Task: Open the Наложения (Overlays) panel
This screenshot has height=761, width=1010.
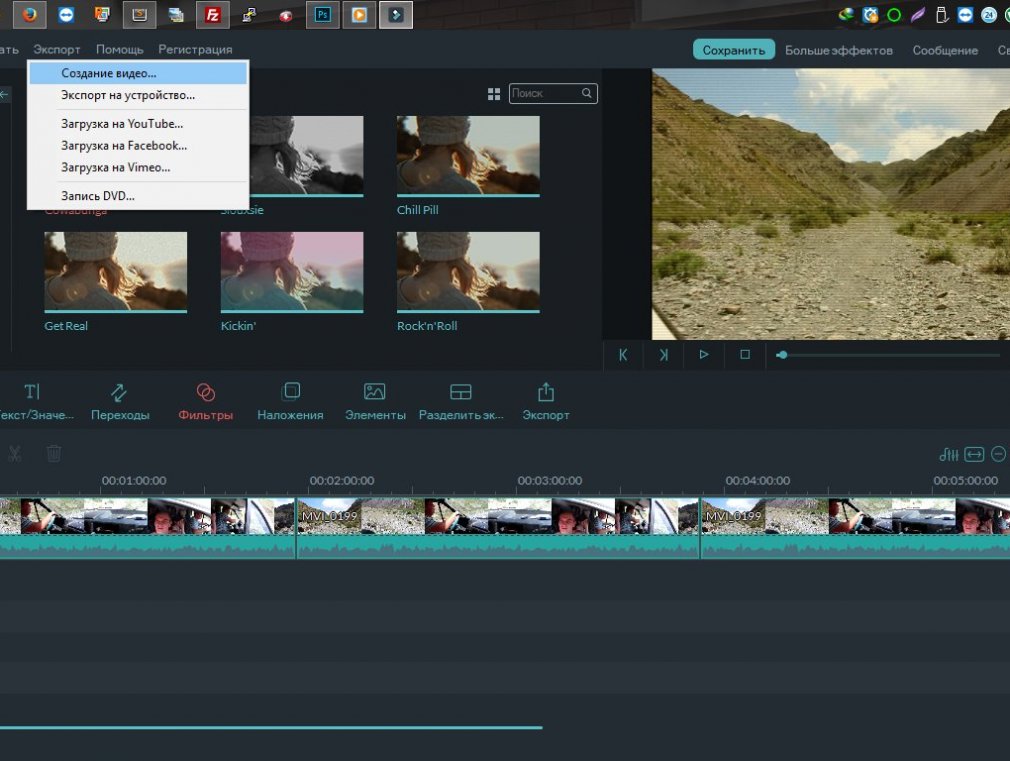Action: [x=290, y=401]
